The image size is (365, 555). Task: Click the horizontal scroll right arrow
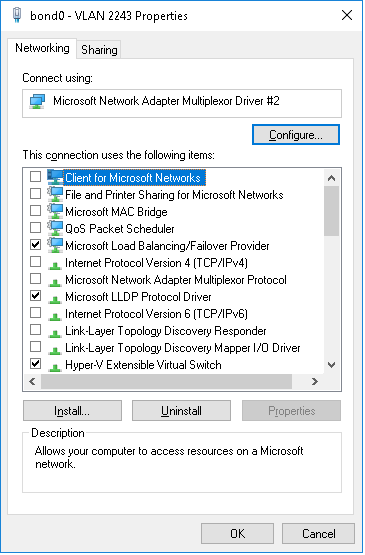point(314,382)
